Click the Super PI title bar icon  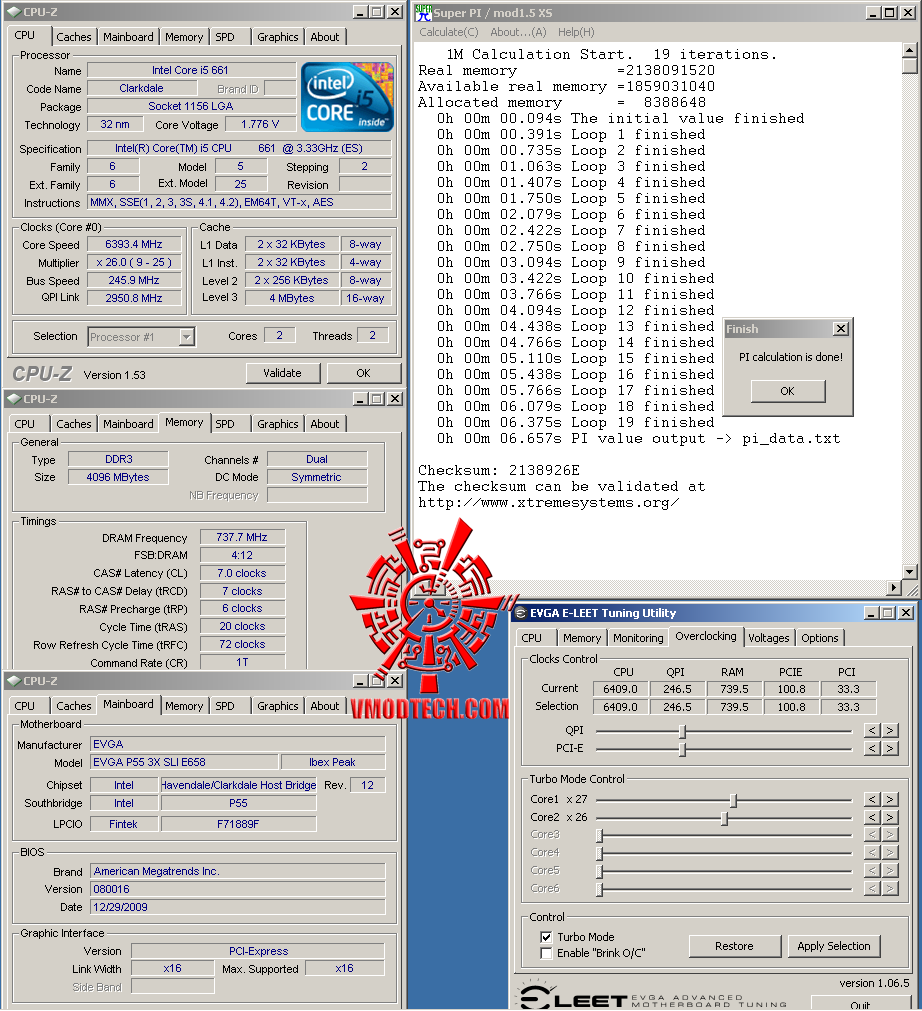pyautogui.click(x=423, y=12)
